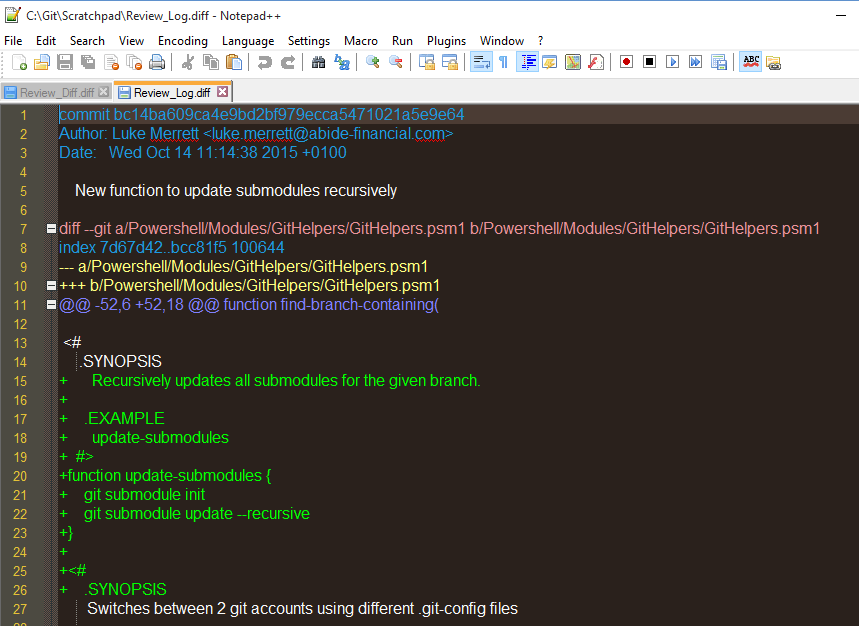Start recording a macro
The image size is (859, 626).
tap(626, 62)
